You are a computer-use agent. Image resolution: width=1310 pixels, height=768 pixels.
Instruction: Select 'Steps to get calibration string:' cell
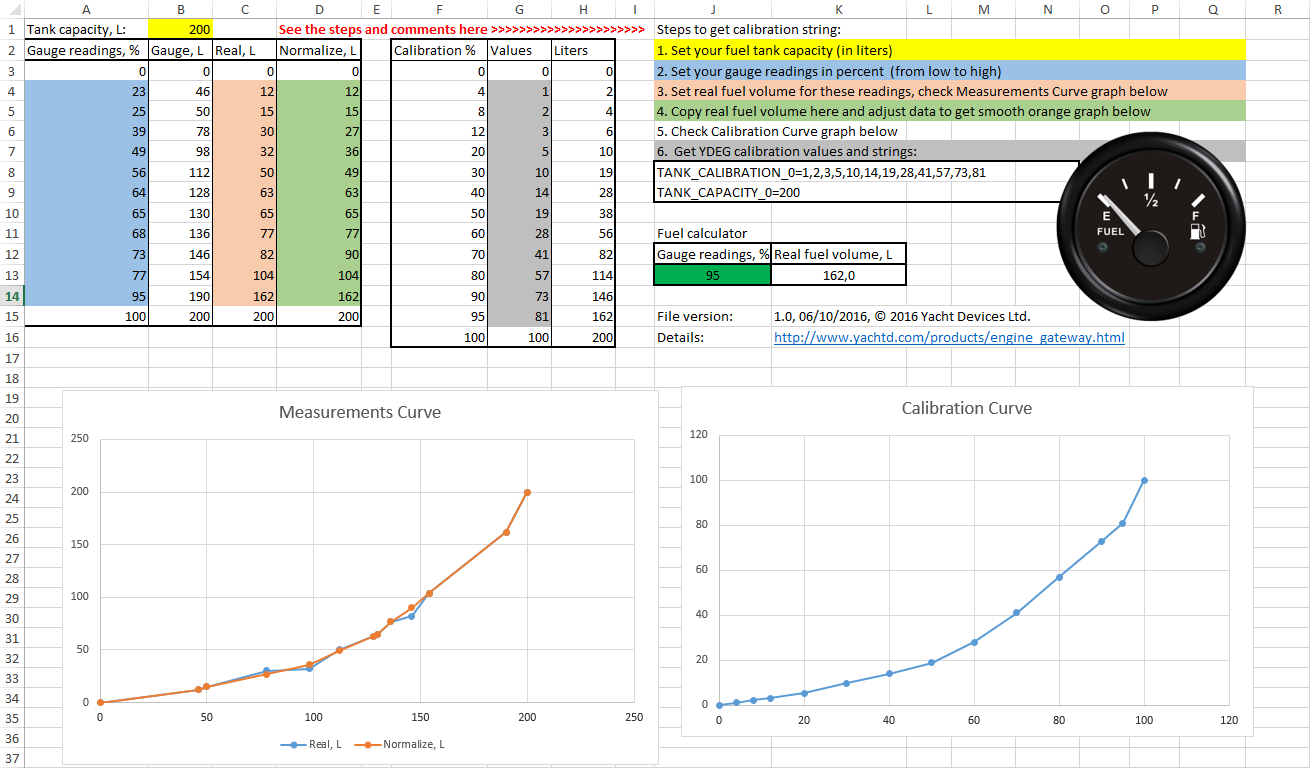pyautogui.click(x=748, y=30)
